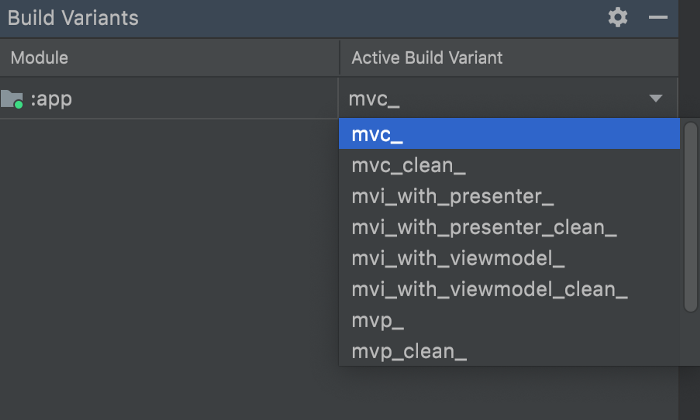Choose mvc_clean_ from the variant list

(x=409, y=165)
